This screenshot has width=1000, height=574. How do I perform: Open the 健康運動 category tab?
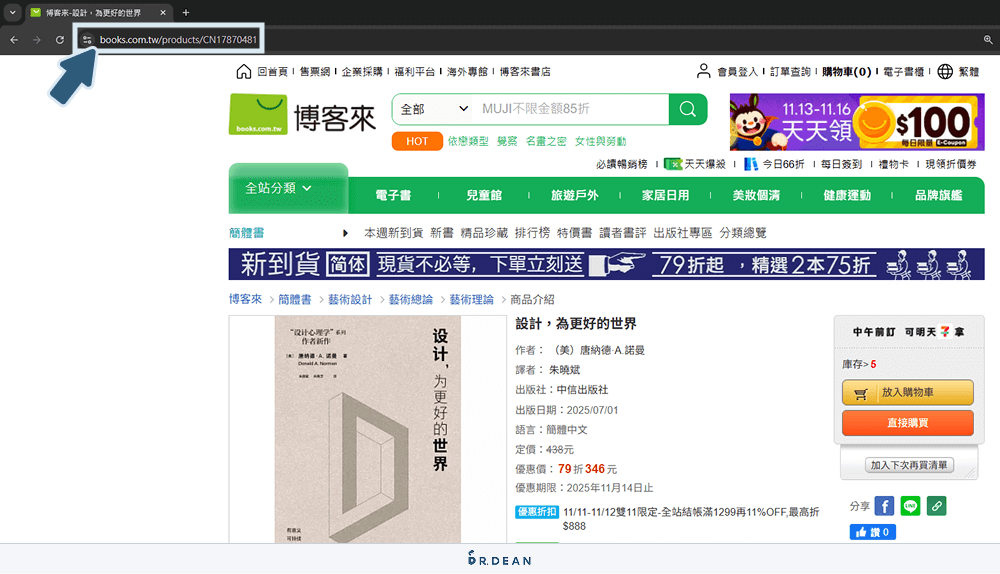point(846,195)
